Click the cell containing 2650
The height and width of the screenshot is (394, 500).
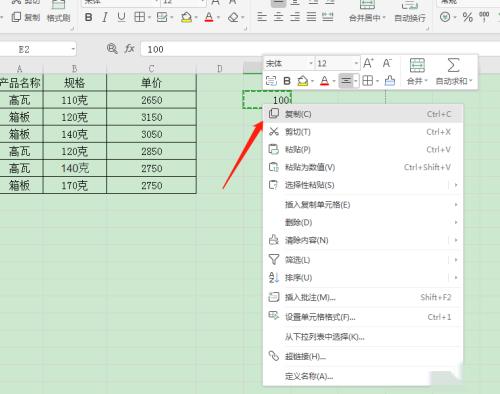point(151,100)
